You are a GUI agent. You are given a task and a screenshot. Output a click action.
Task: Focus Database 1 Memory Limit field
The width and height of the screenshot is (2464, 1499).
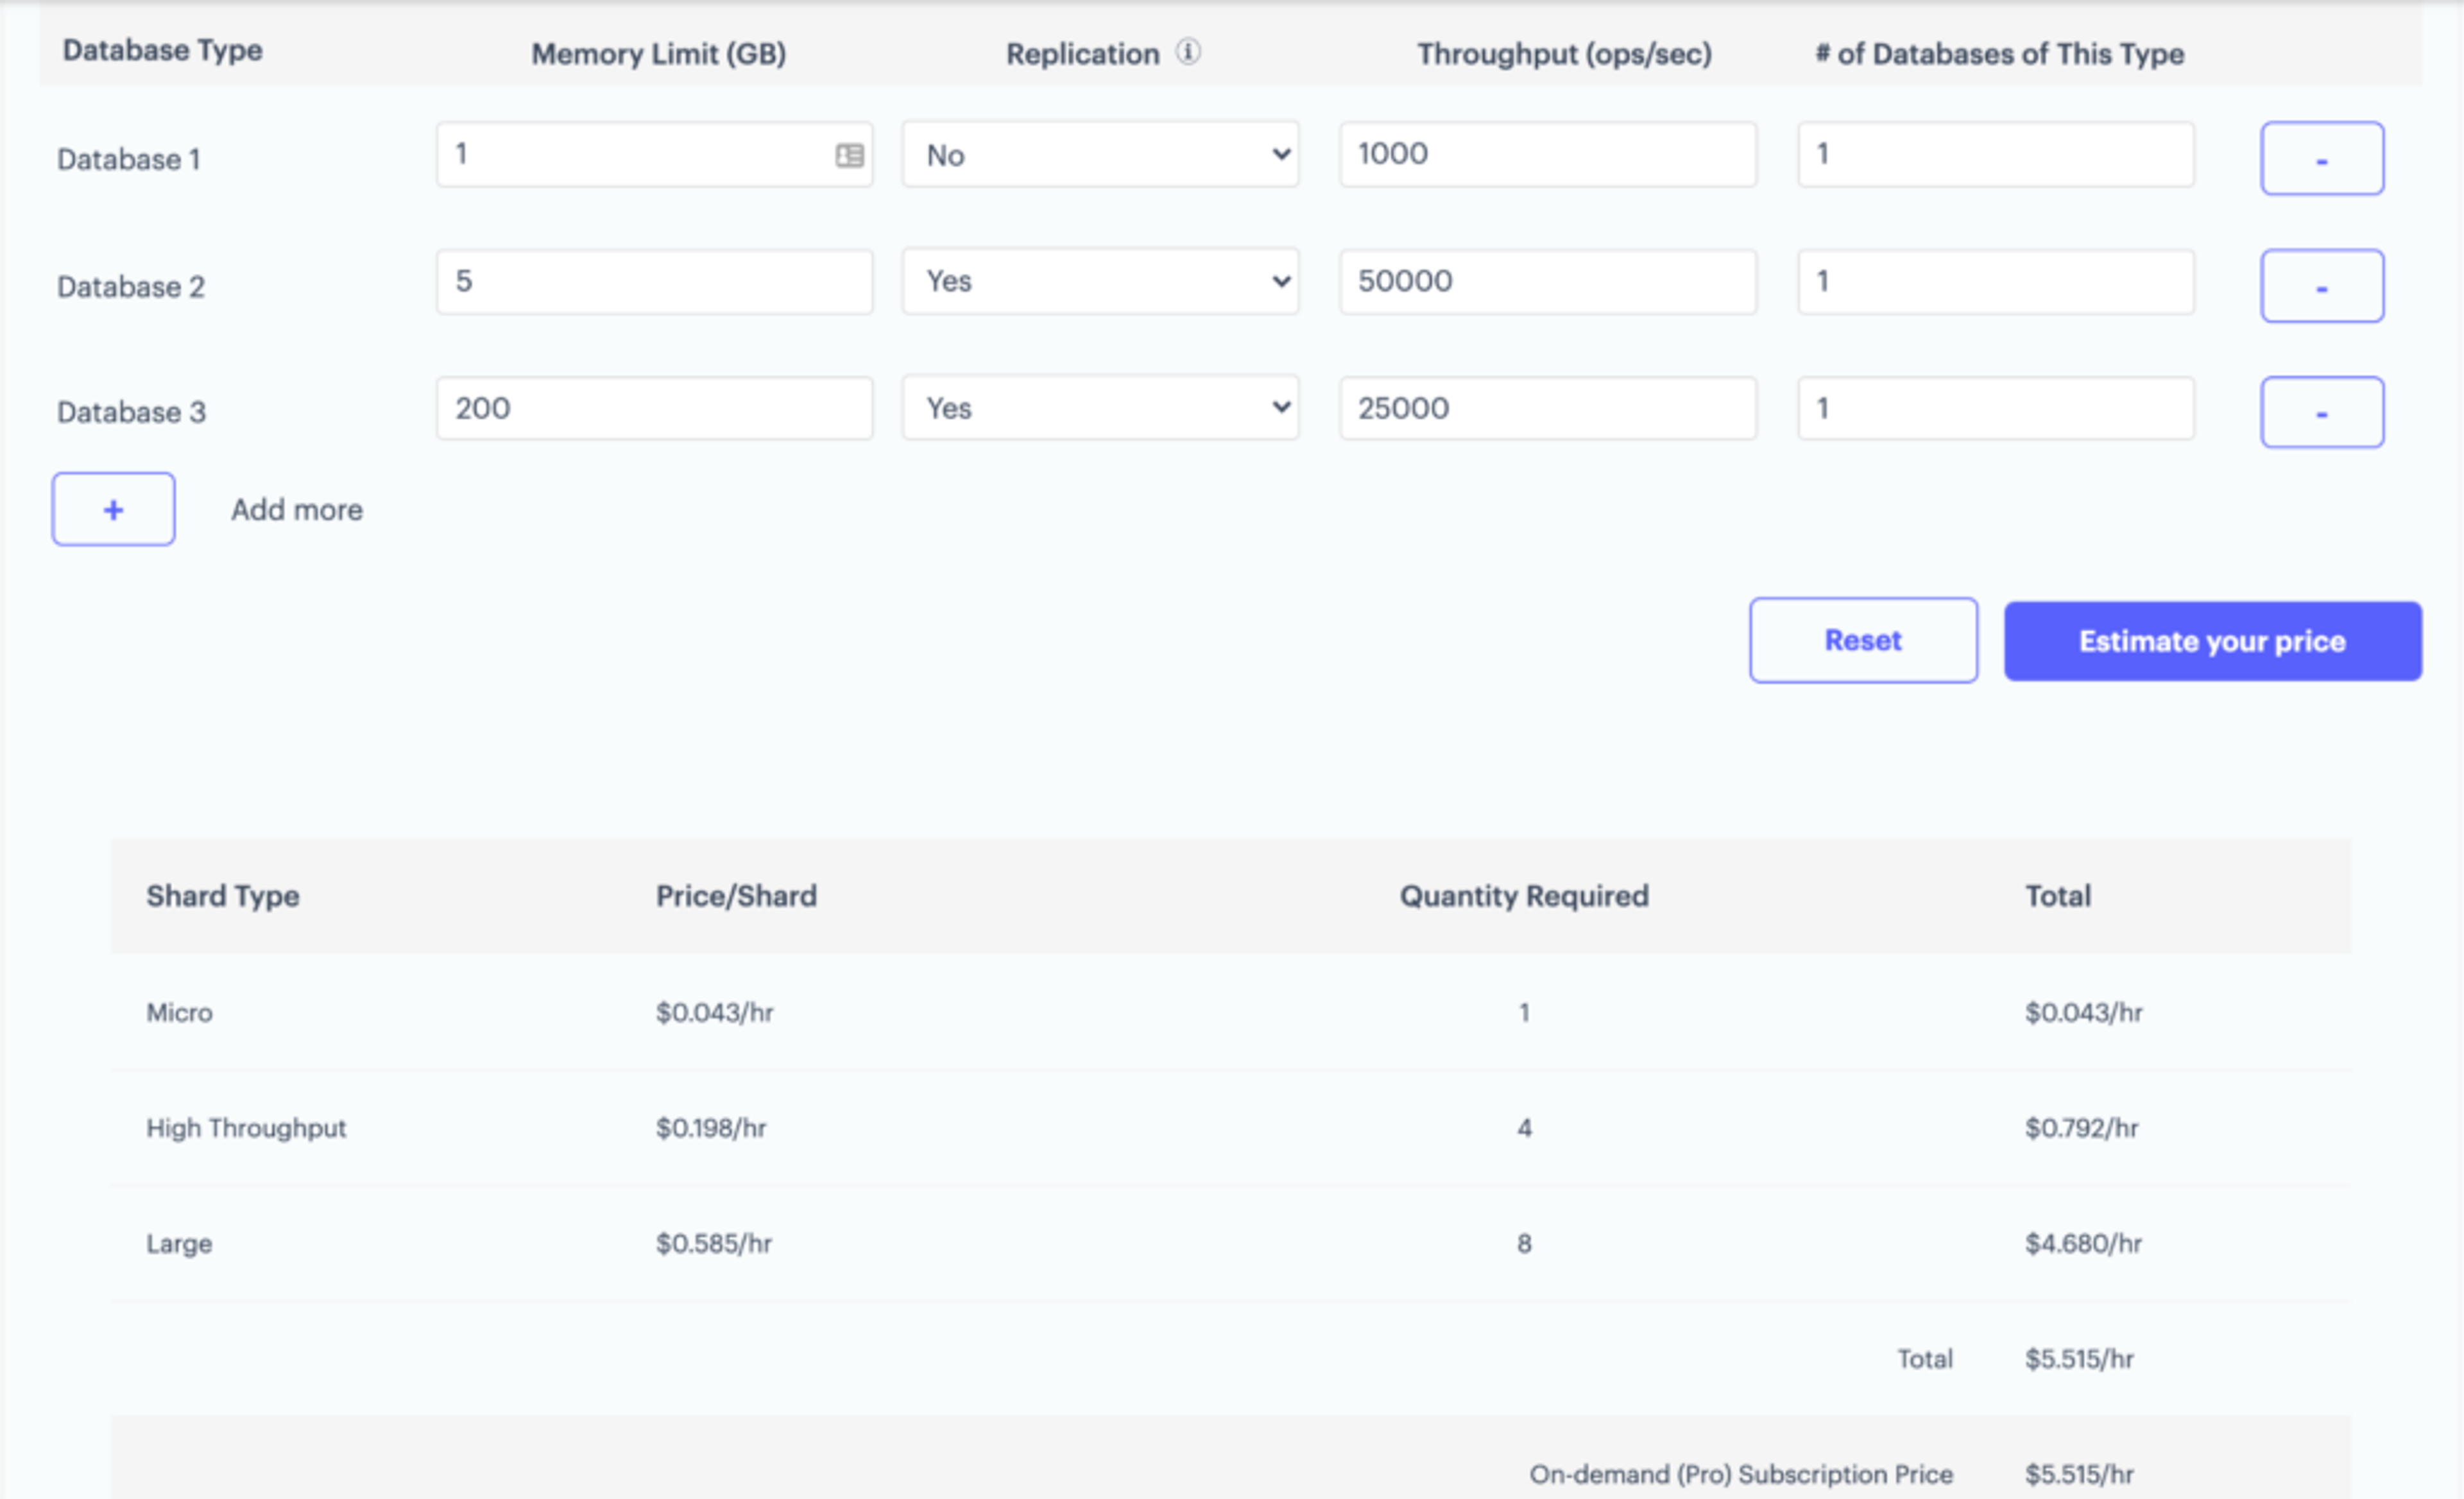pyautogui.click(x=630, y=155)
